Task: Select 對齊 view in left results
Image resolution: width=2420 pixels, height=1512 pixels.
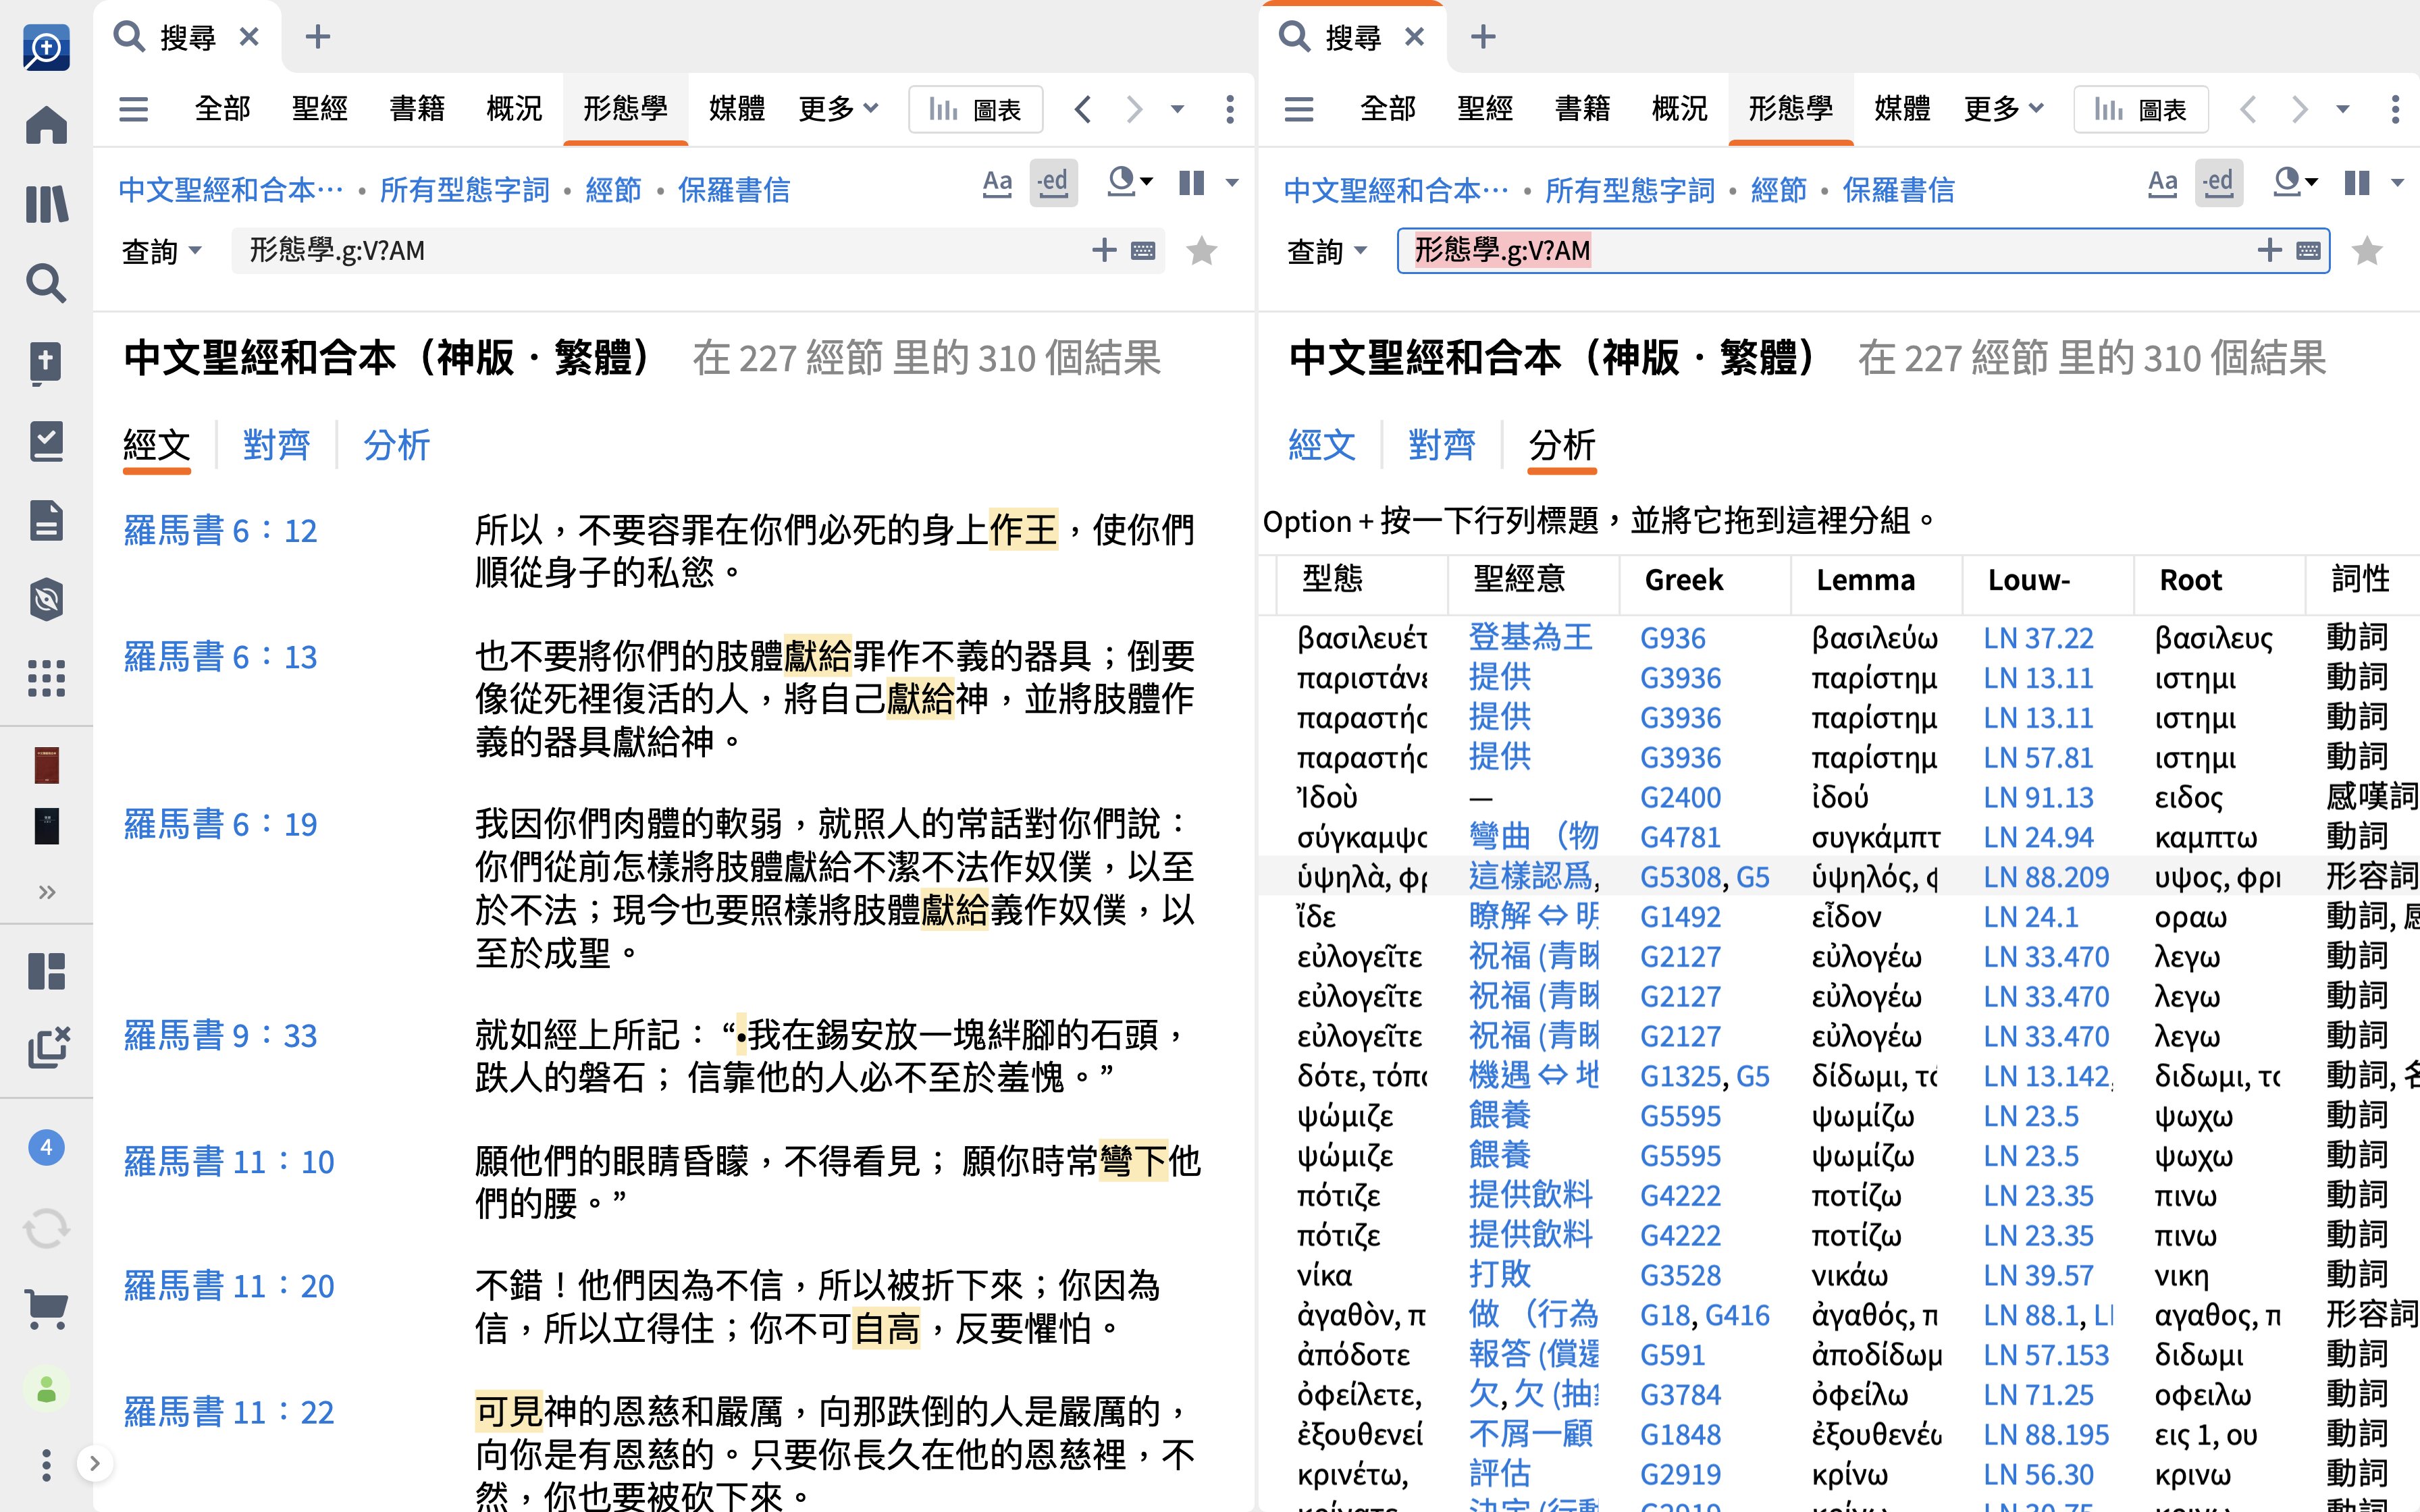Action: [276, 445]
